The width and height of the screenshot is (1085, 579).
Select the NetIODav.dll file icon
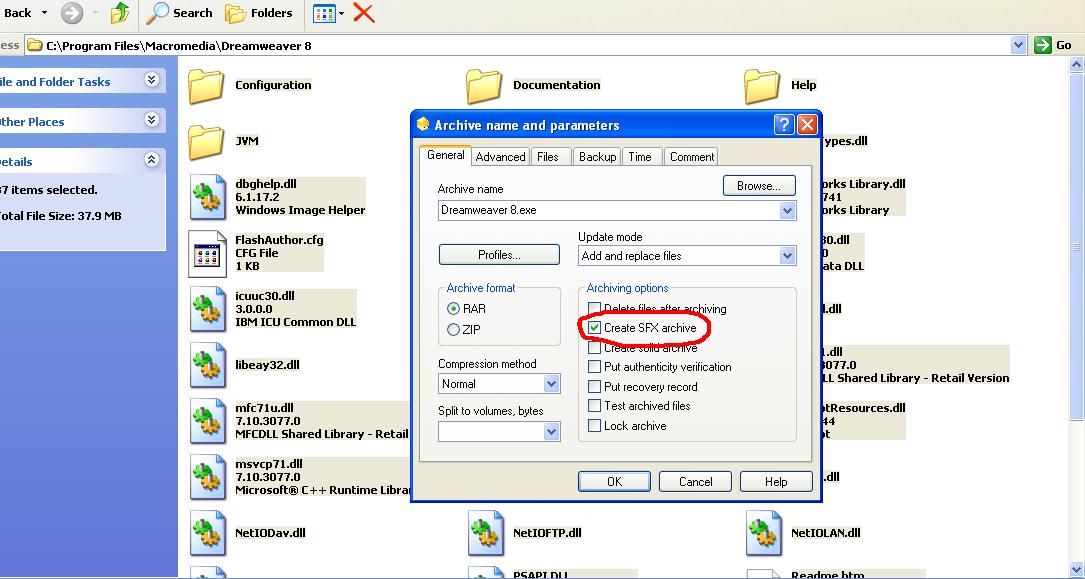point(207,533)
